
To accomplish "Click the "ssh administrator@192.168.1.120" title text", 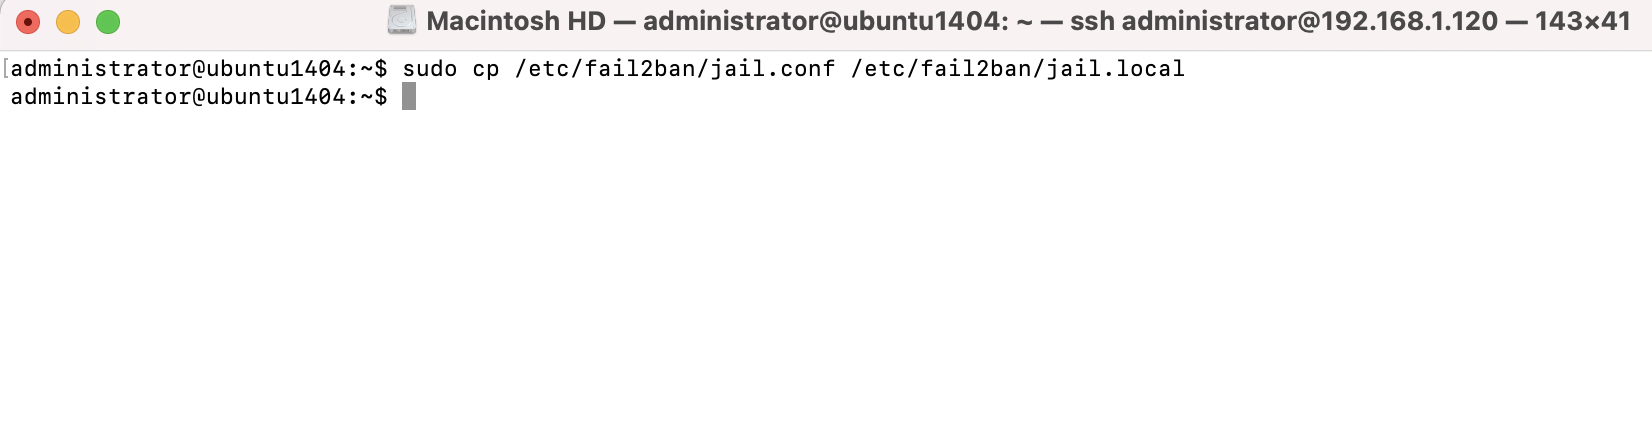I will 1284,21.
